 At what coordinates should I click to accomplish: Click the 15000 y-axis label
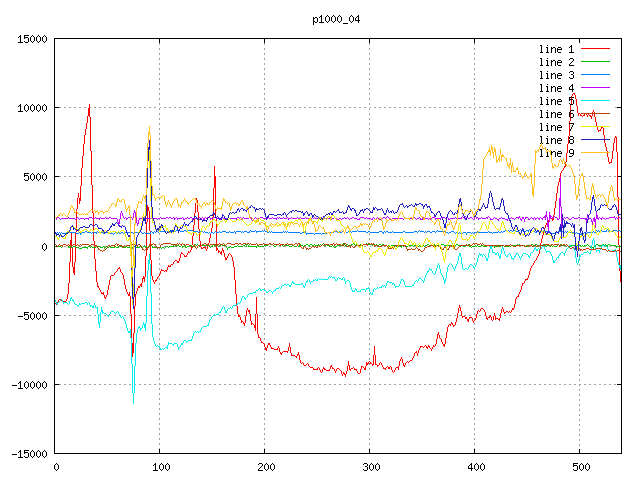(30, 39)
